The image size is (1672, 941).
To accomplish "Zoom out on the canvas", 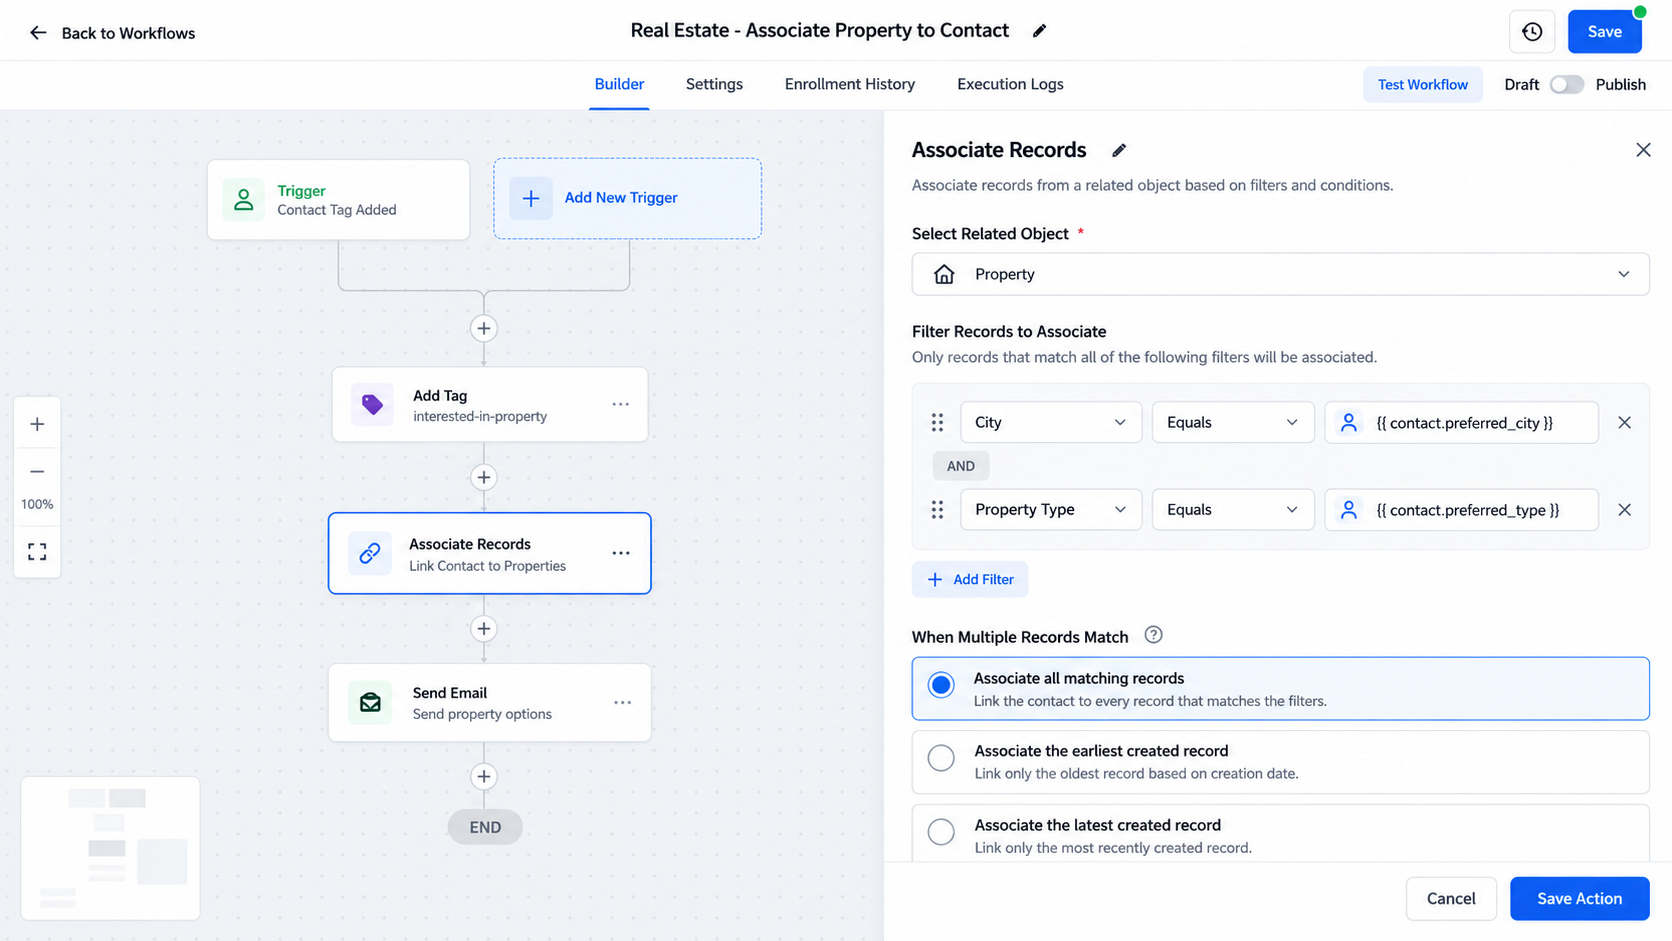I will [37, 471].
